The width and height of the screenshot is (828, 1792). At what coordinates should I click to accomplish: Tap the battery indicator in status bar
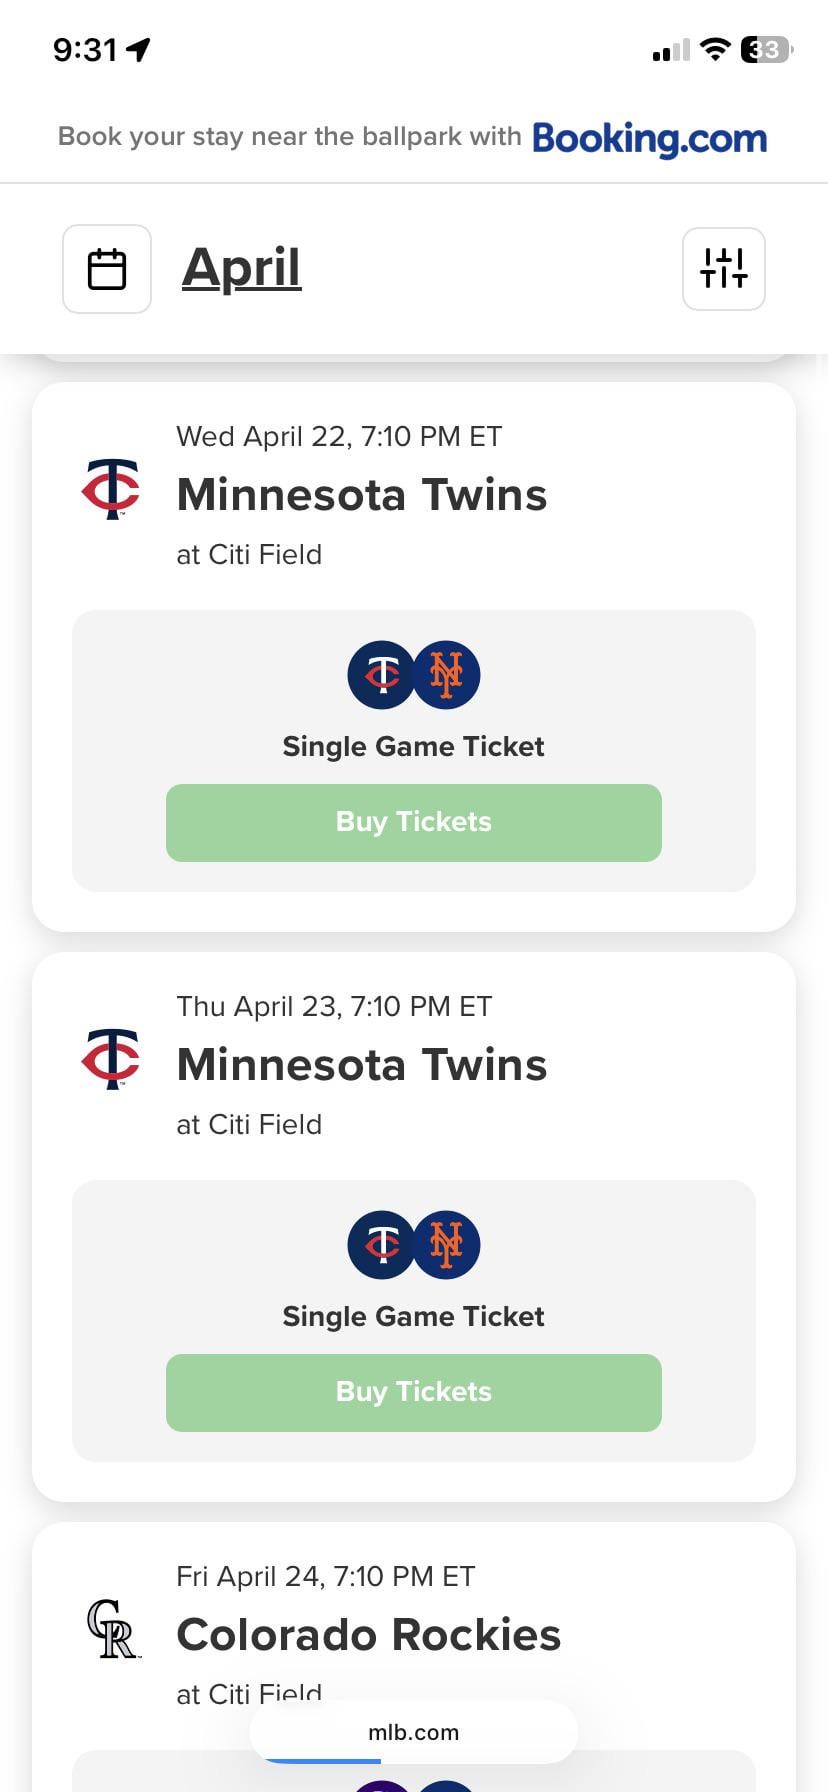coord(766,49)
